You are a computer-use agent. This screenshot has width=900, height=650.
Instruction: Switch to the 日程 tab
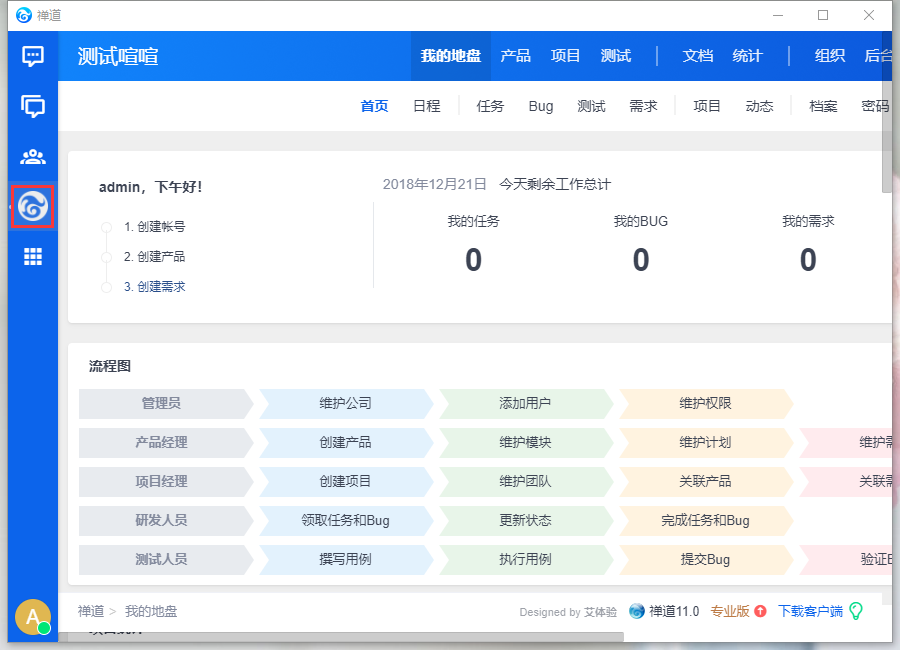pyautogui.click(x=427, y=106)
